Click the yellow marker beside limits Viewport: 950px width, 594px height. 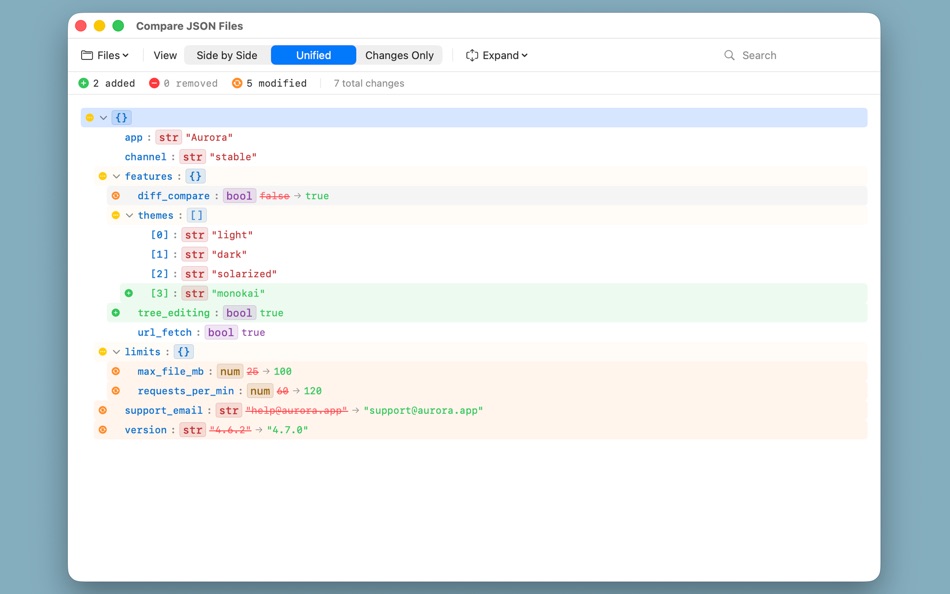(102, 352)
